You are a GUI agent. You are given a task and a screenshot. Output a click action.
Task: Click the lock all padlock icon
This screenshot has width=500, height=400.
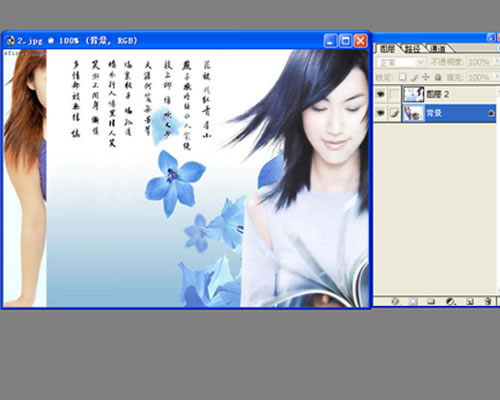[x=438, y=77]
